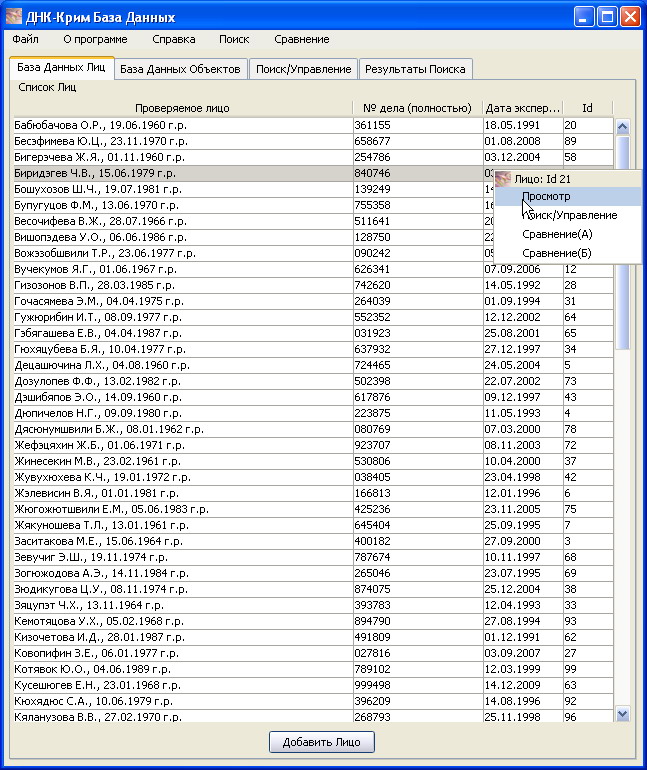
Task: Select row Котявок Ю.О., 04.06.1989 г.р.
Action: [313, 669]
